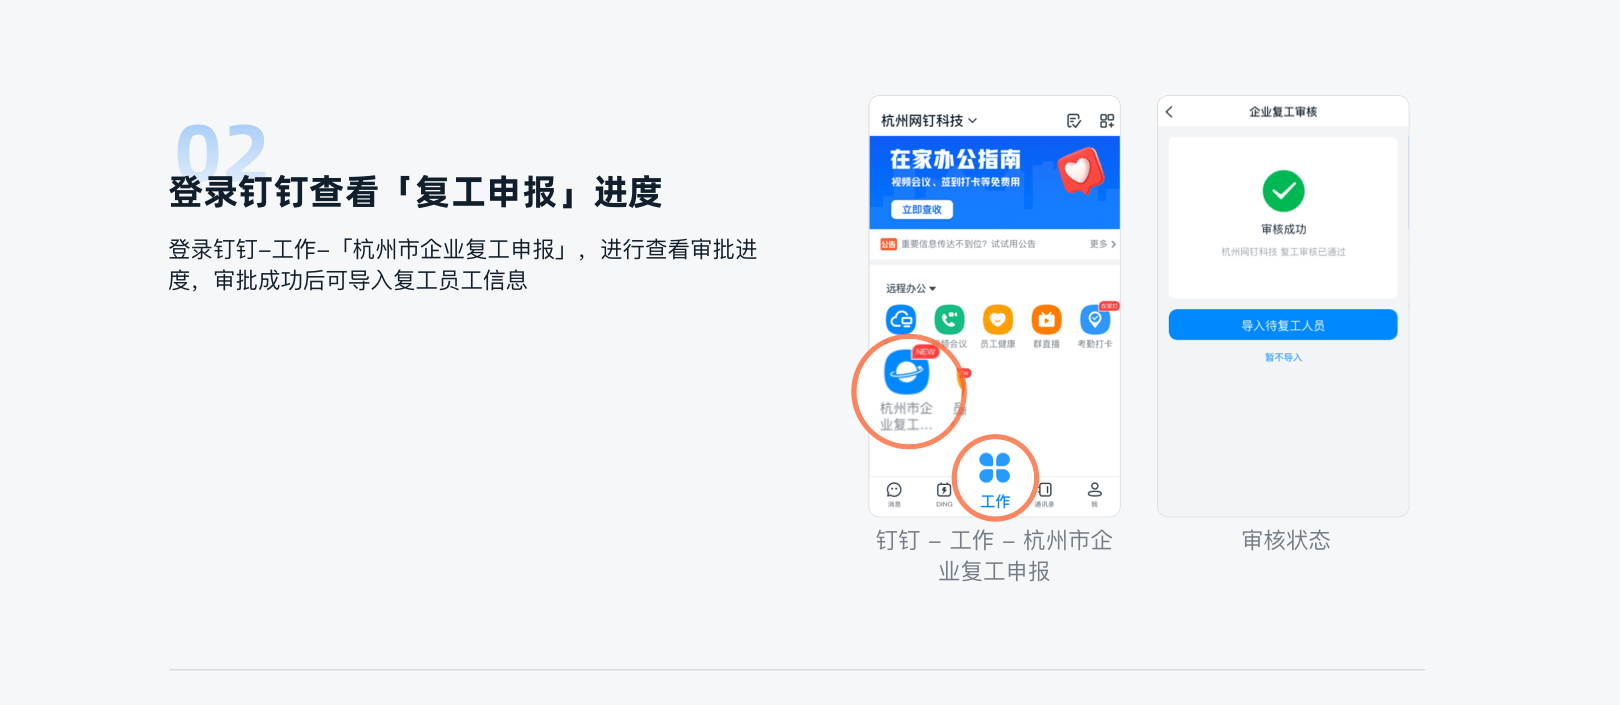Screen dimensions: 1620x705
Task: Click the 暂不导入 link
Action: tap(1283, 357)
